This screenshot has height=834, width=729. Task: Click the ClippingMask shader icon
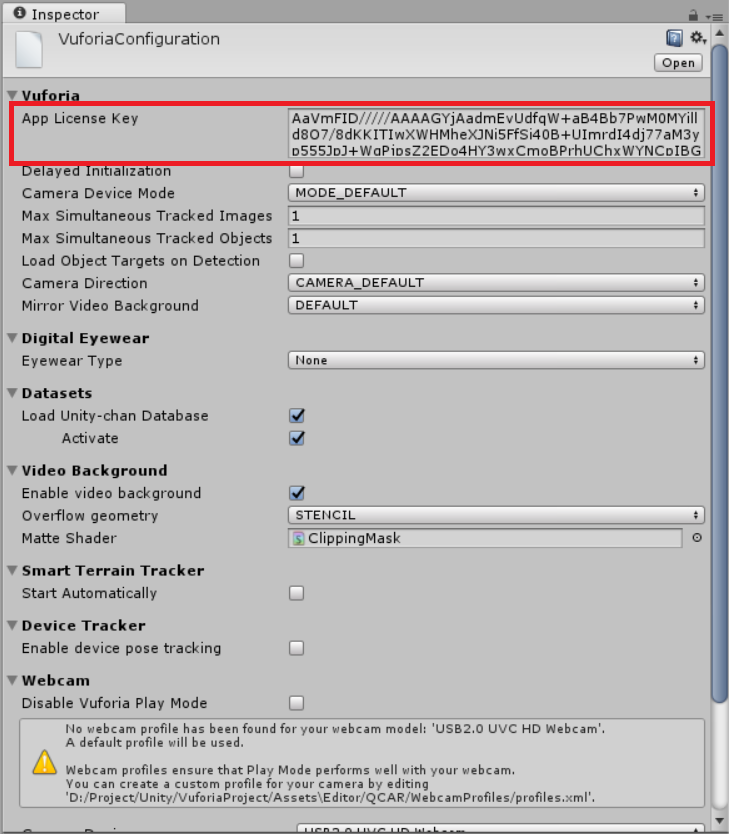[x=299, y=538]
